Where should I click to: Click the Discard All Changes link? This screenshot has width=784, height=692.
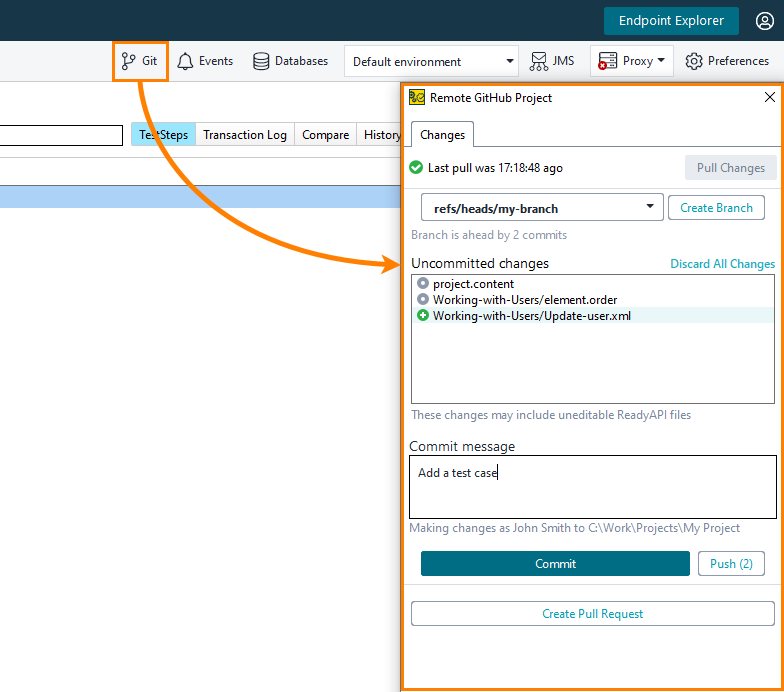click(722, 264)
